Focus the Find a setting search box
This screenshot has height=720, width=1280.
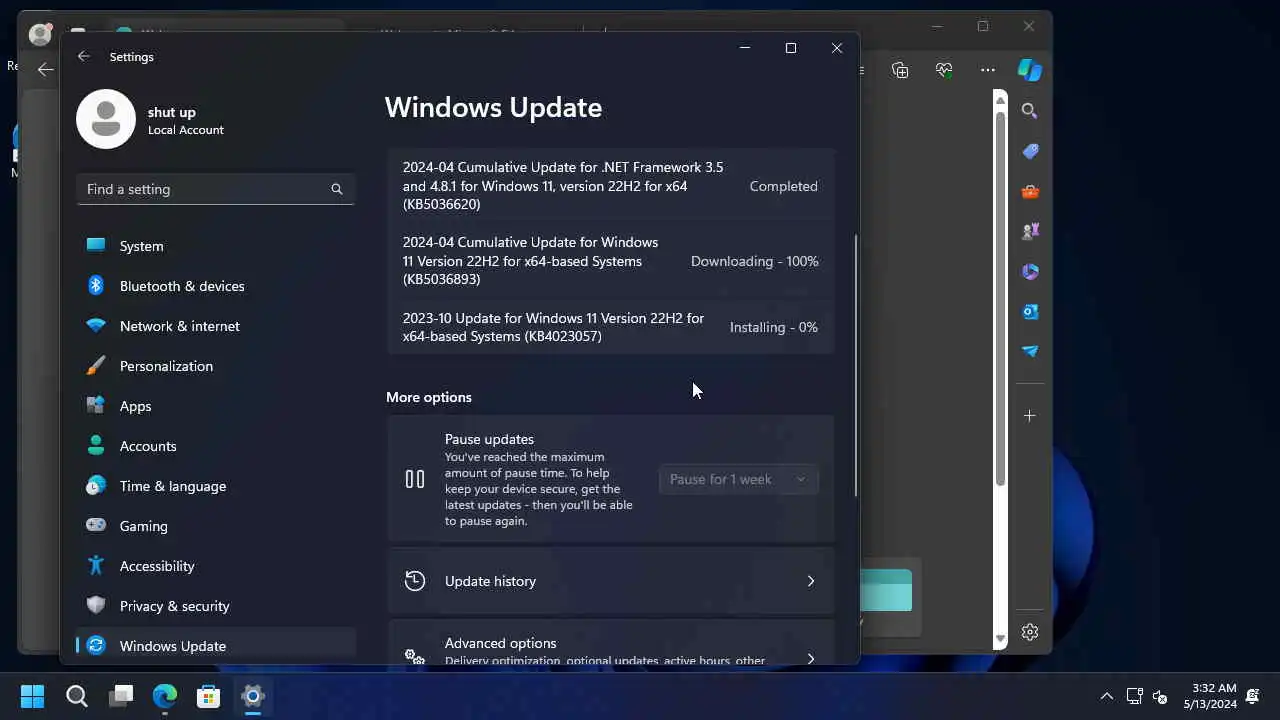click(x=216, y=189)
